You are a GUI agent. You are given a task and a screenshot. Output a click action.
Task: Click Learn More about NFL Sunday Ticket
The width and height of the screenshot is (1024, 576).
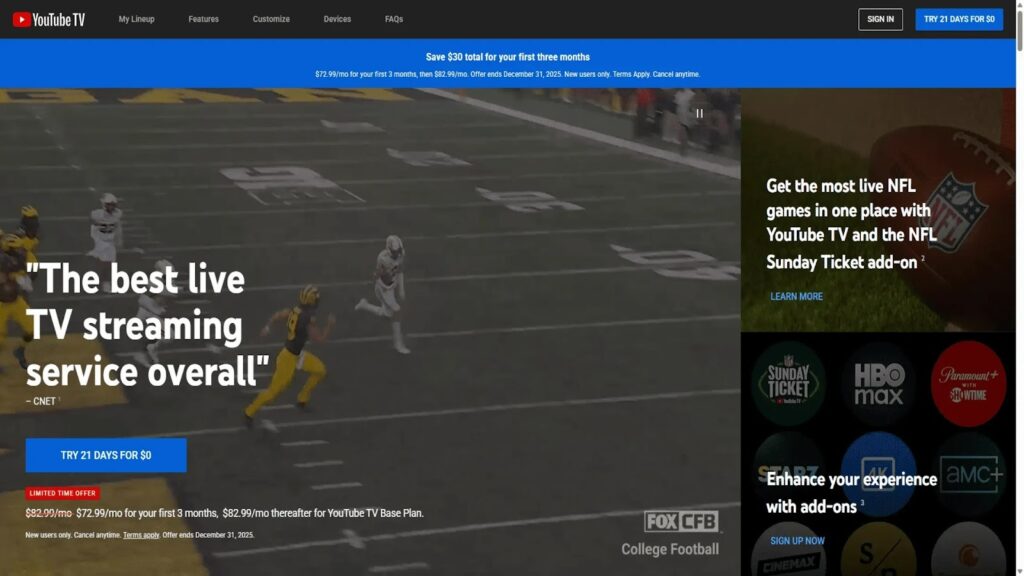(x=796, y=296)
